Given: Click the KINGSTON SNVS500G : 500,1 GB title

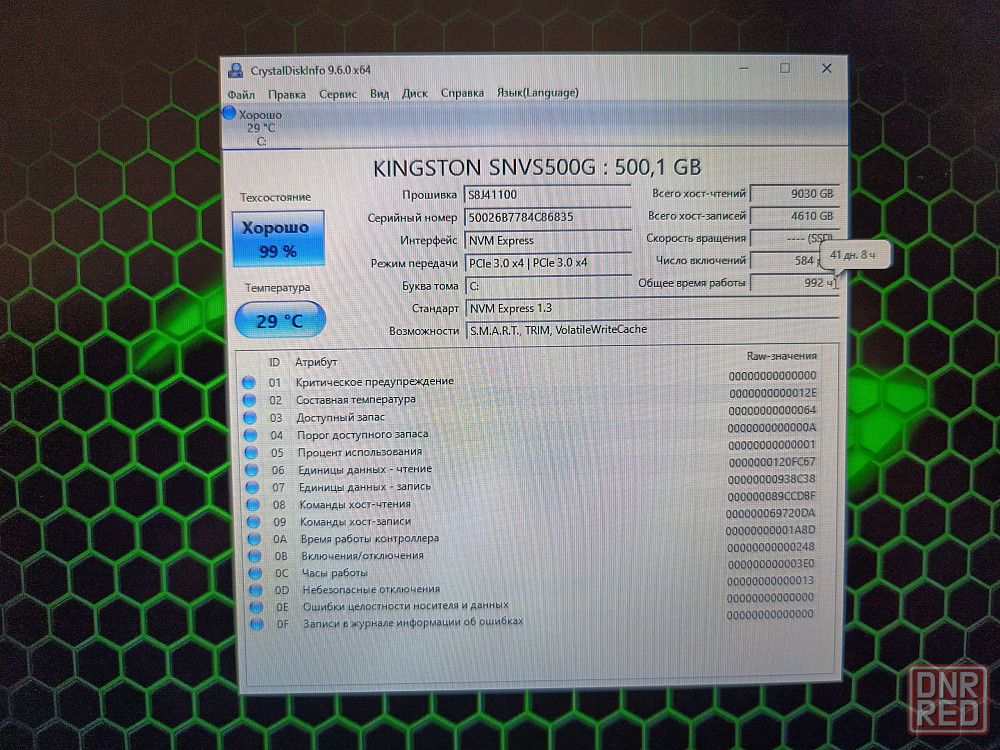Looking at the screenshot, I should [537, 168].
